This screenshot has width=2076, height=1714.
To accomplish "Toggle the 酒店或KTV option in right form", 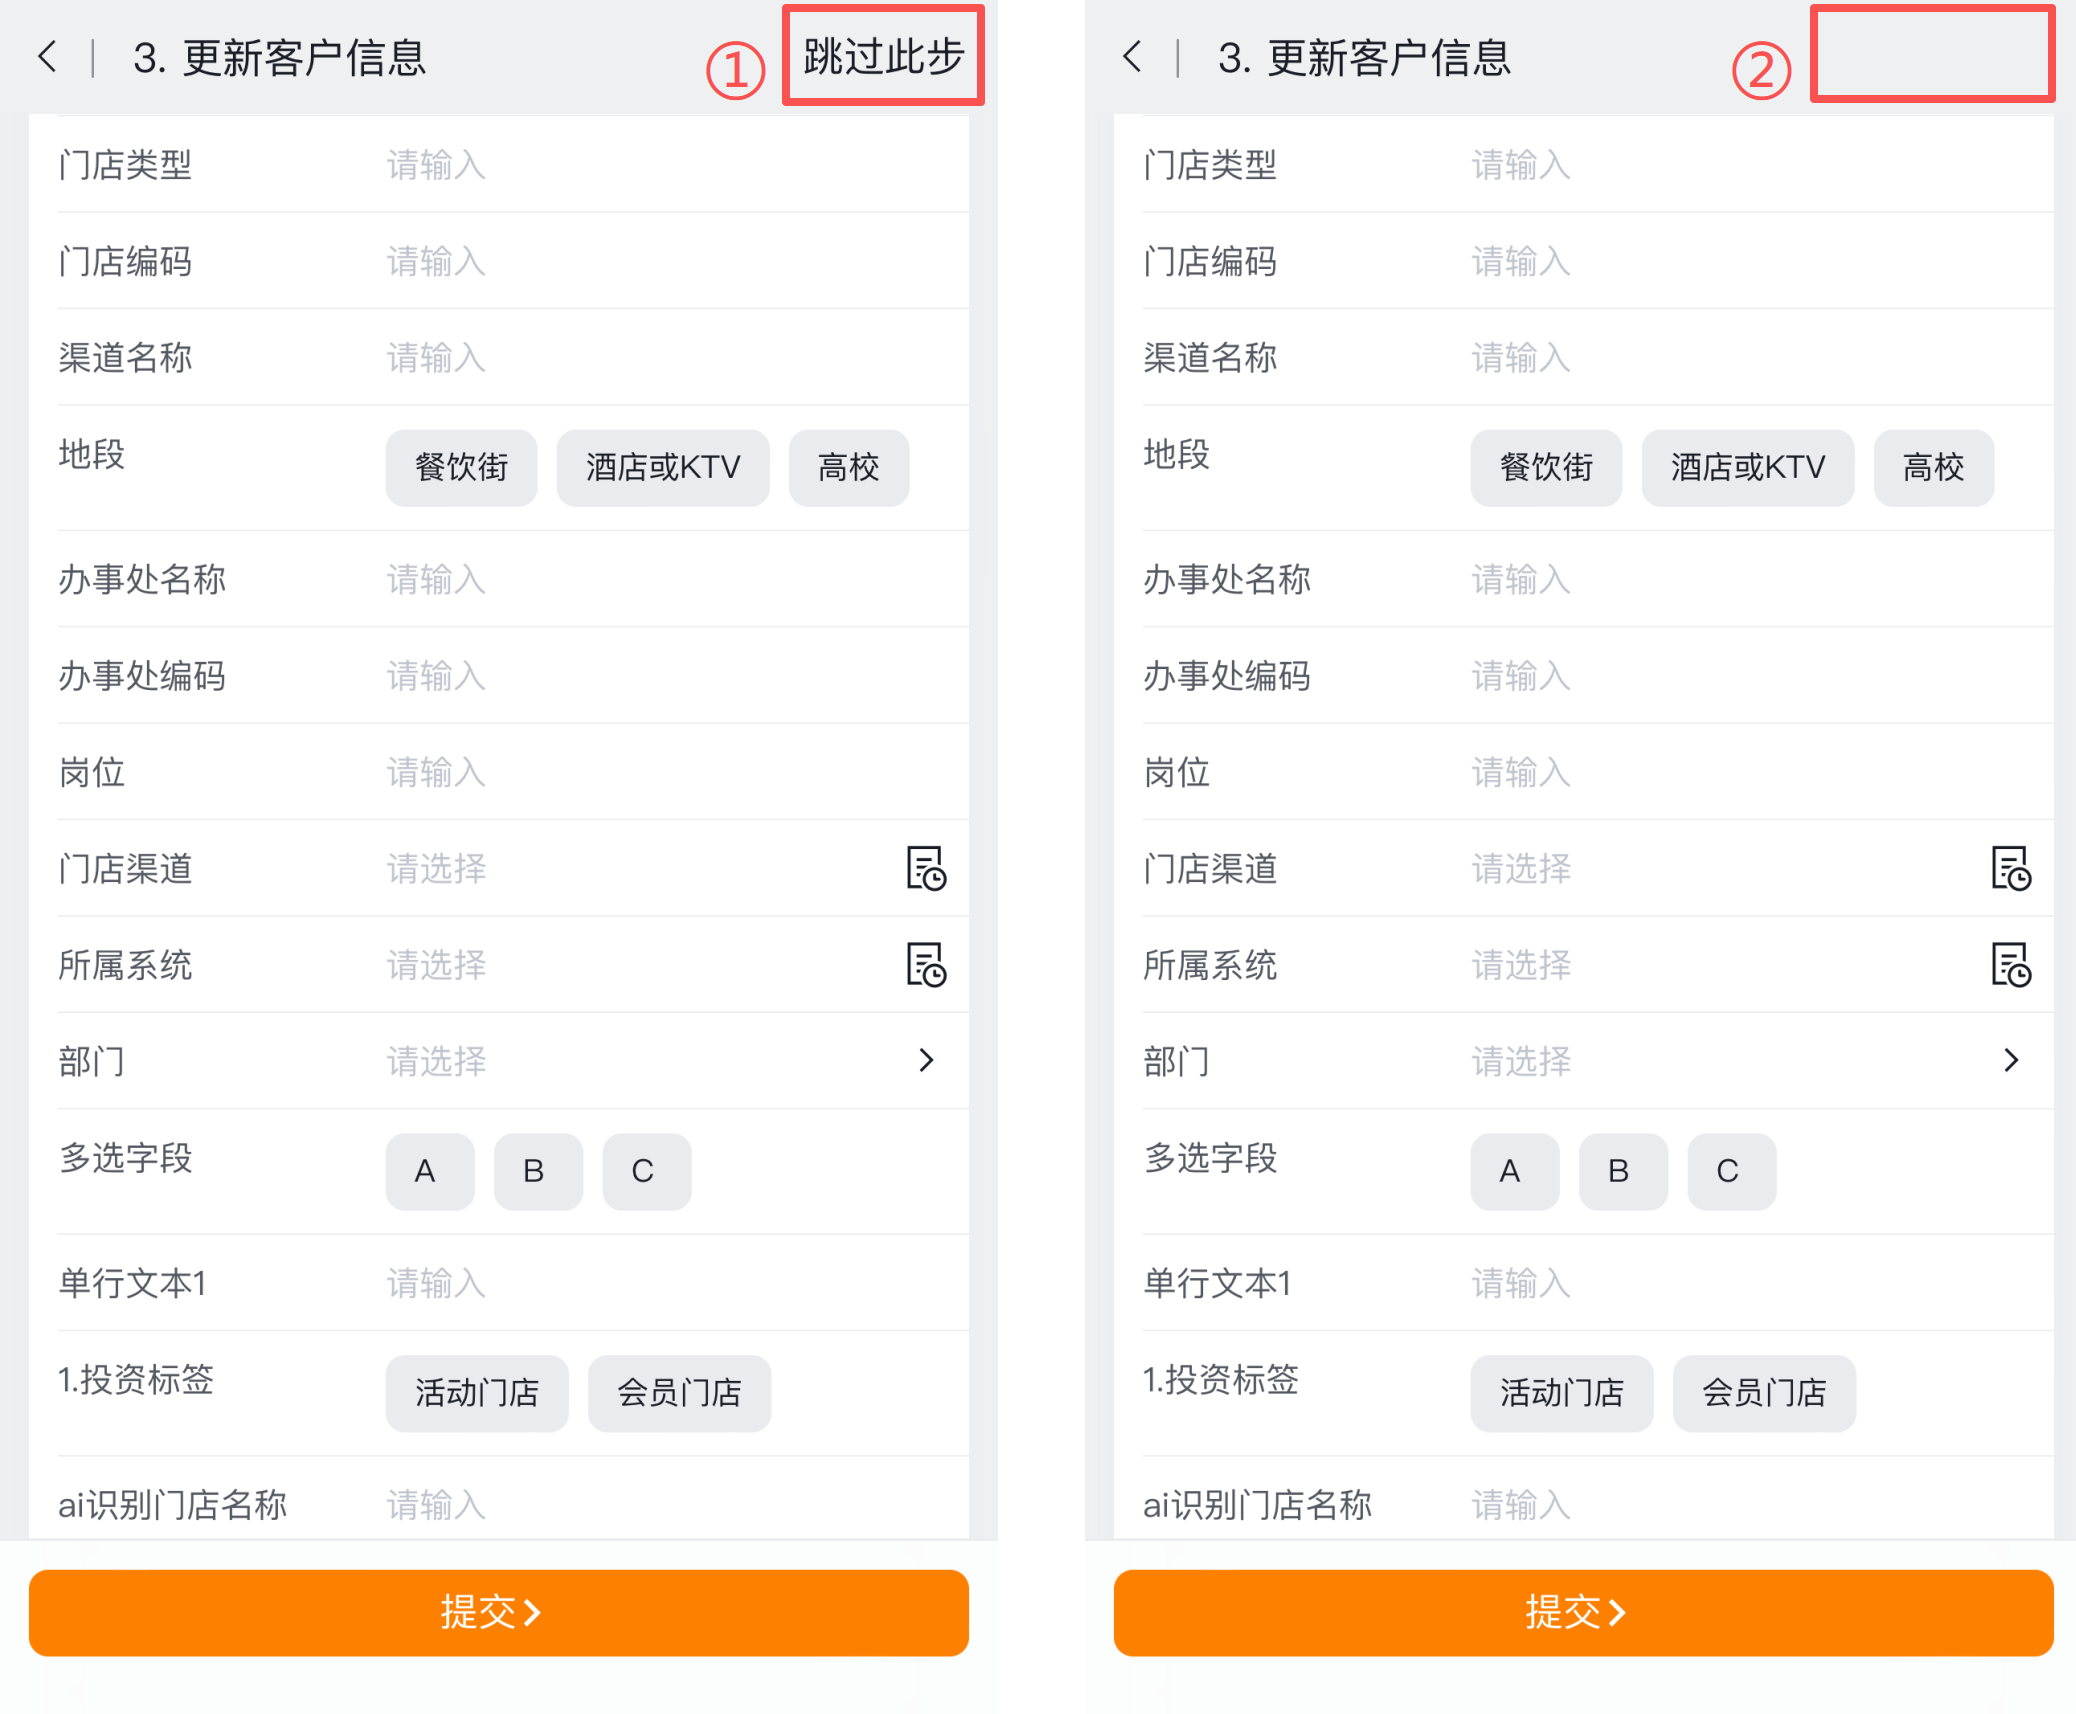I will coord(1747,468).
